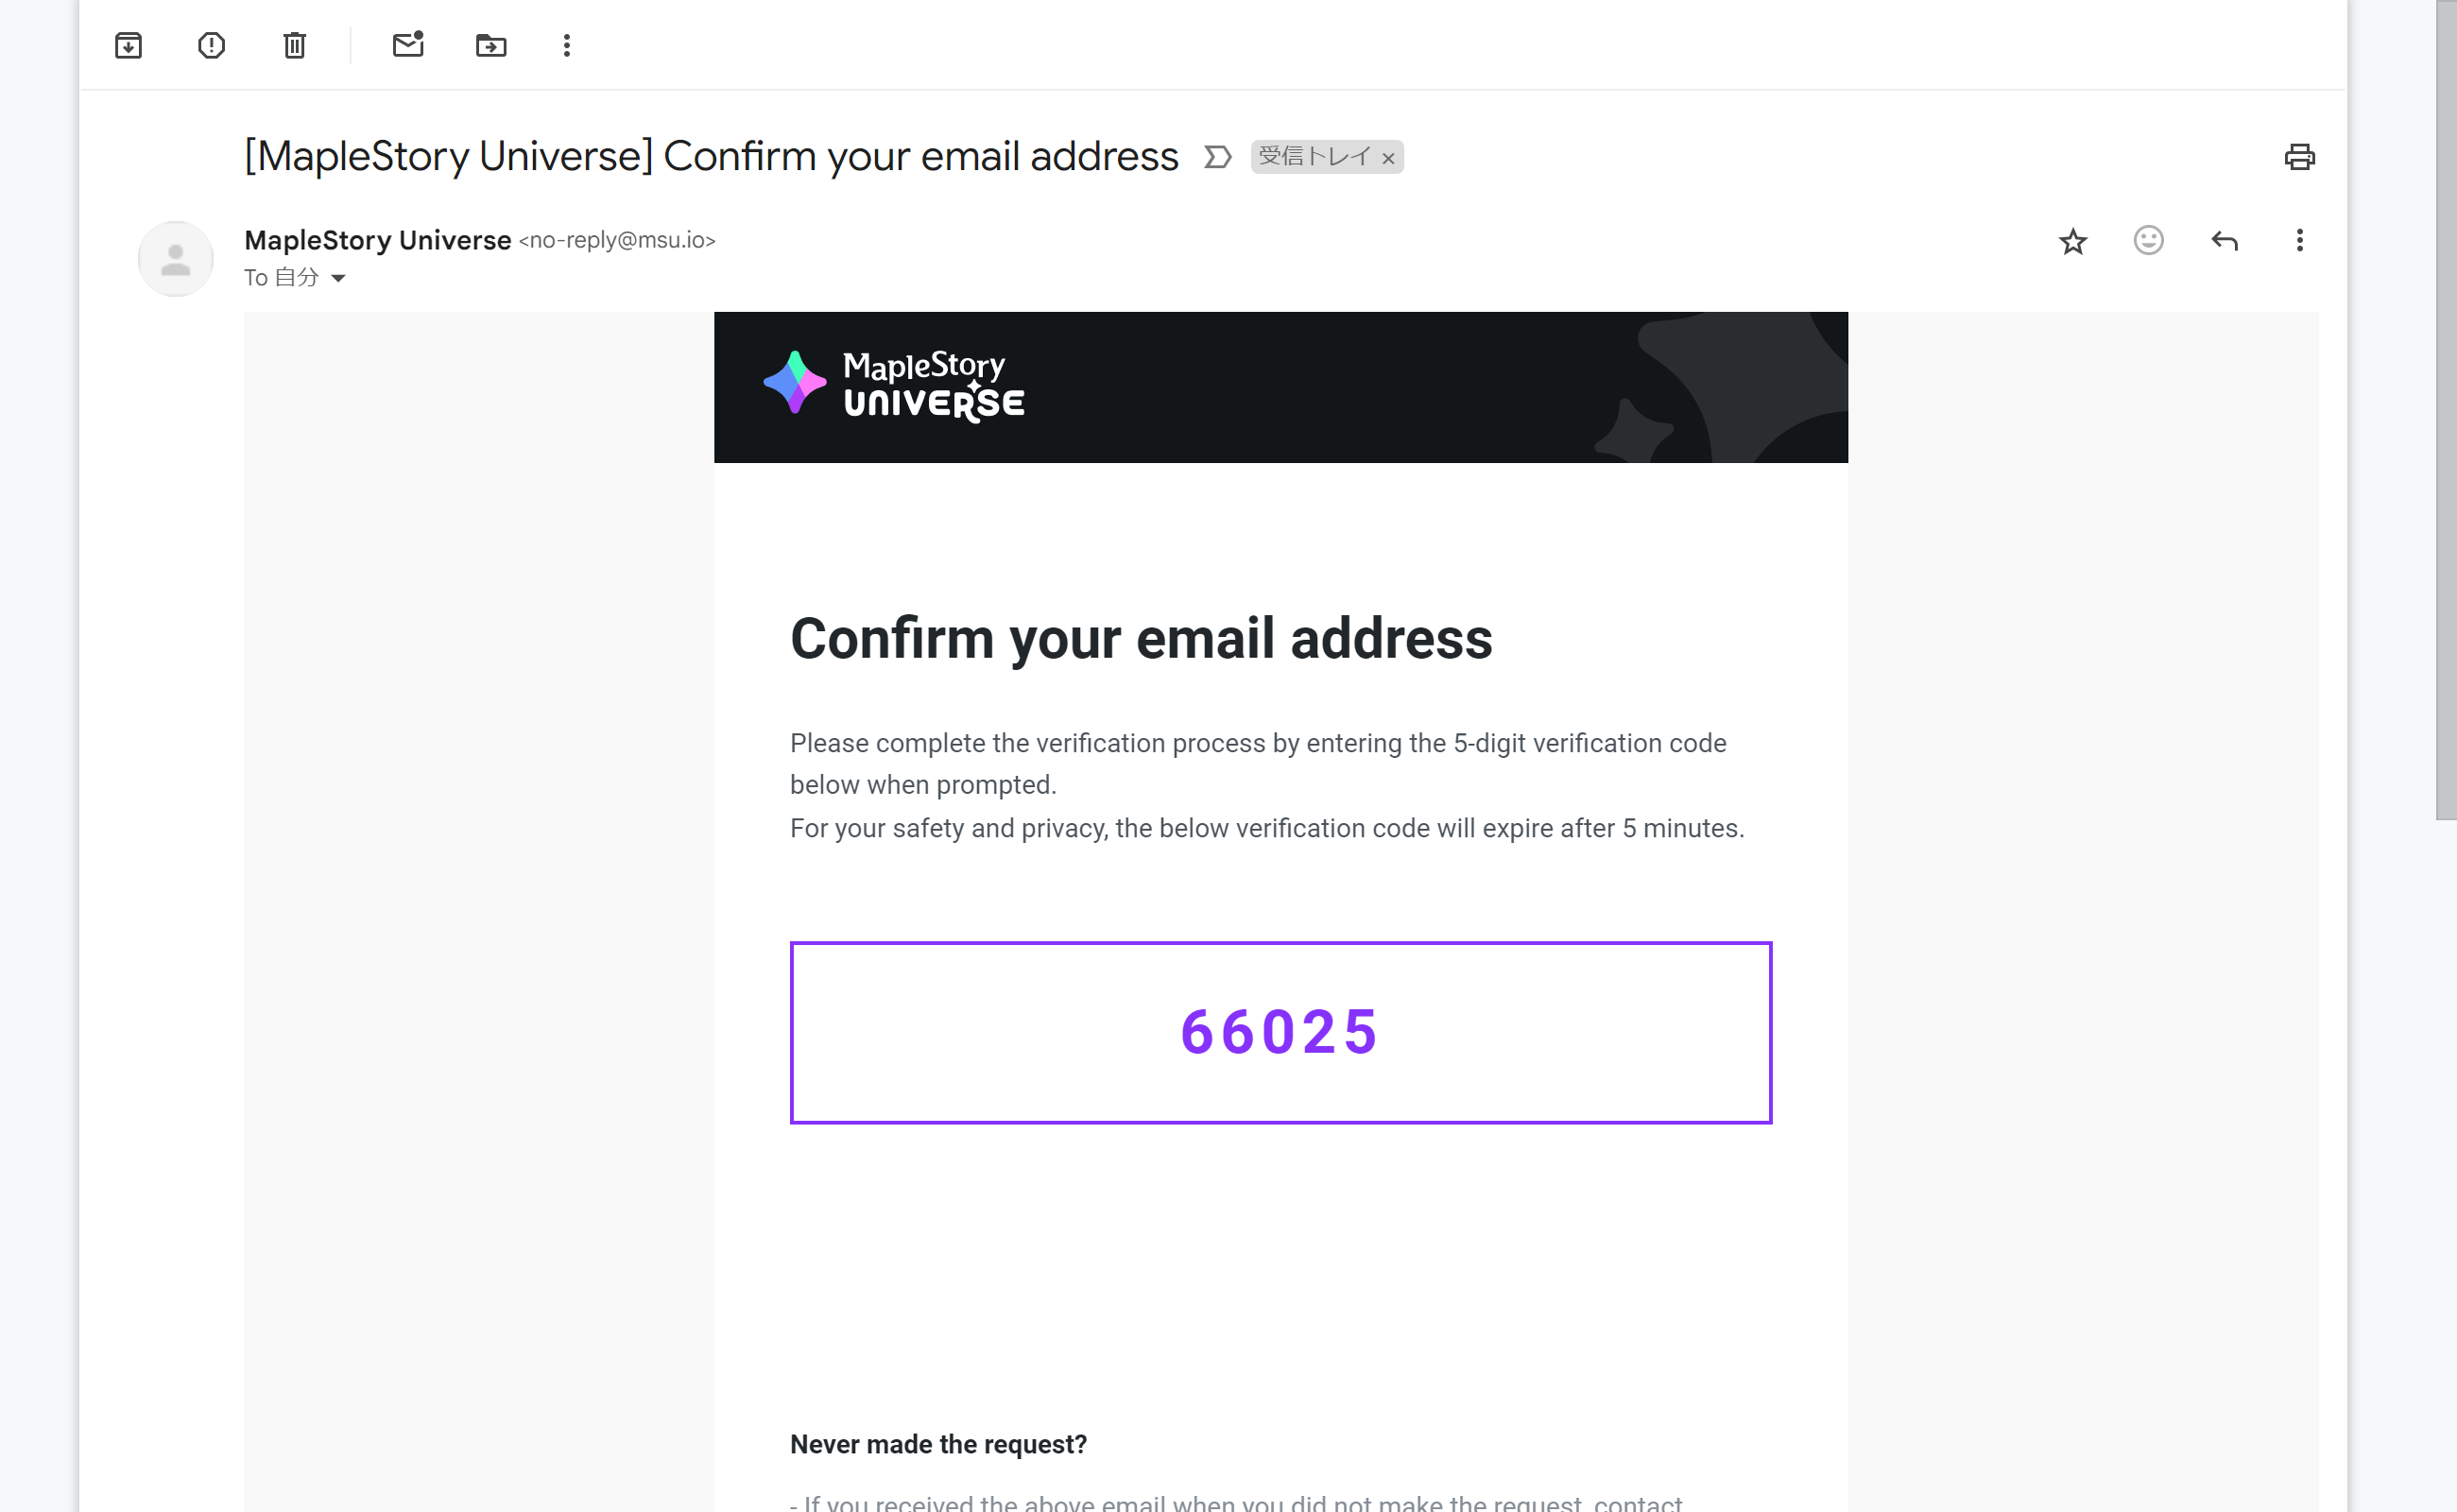Click the more options icon on email header
This screenshot has width=2457, height=1512.
[2299, 240]
